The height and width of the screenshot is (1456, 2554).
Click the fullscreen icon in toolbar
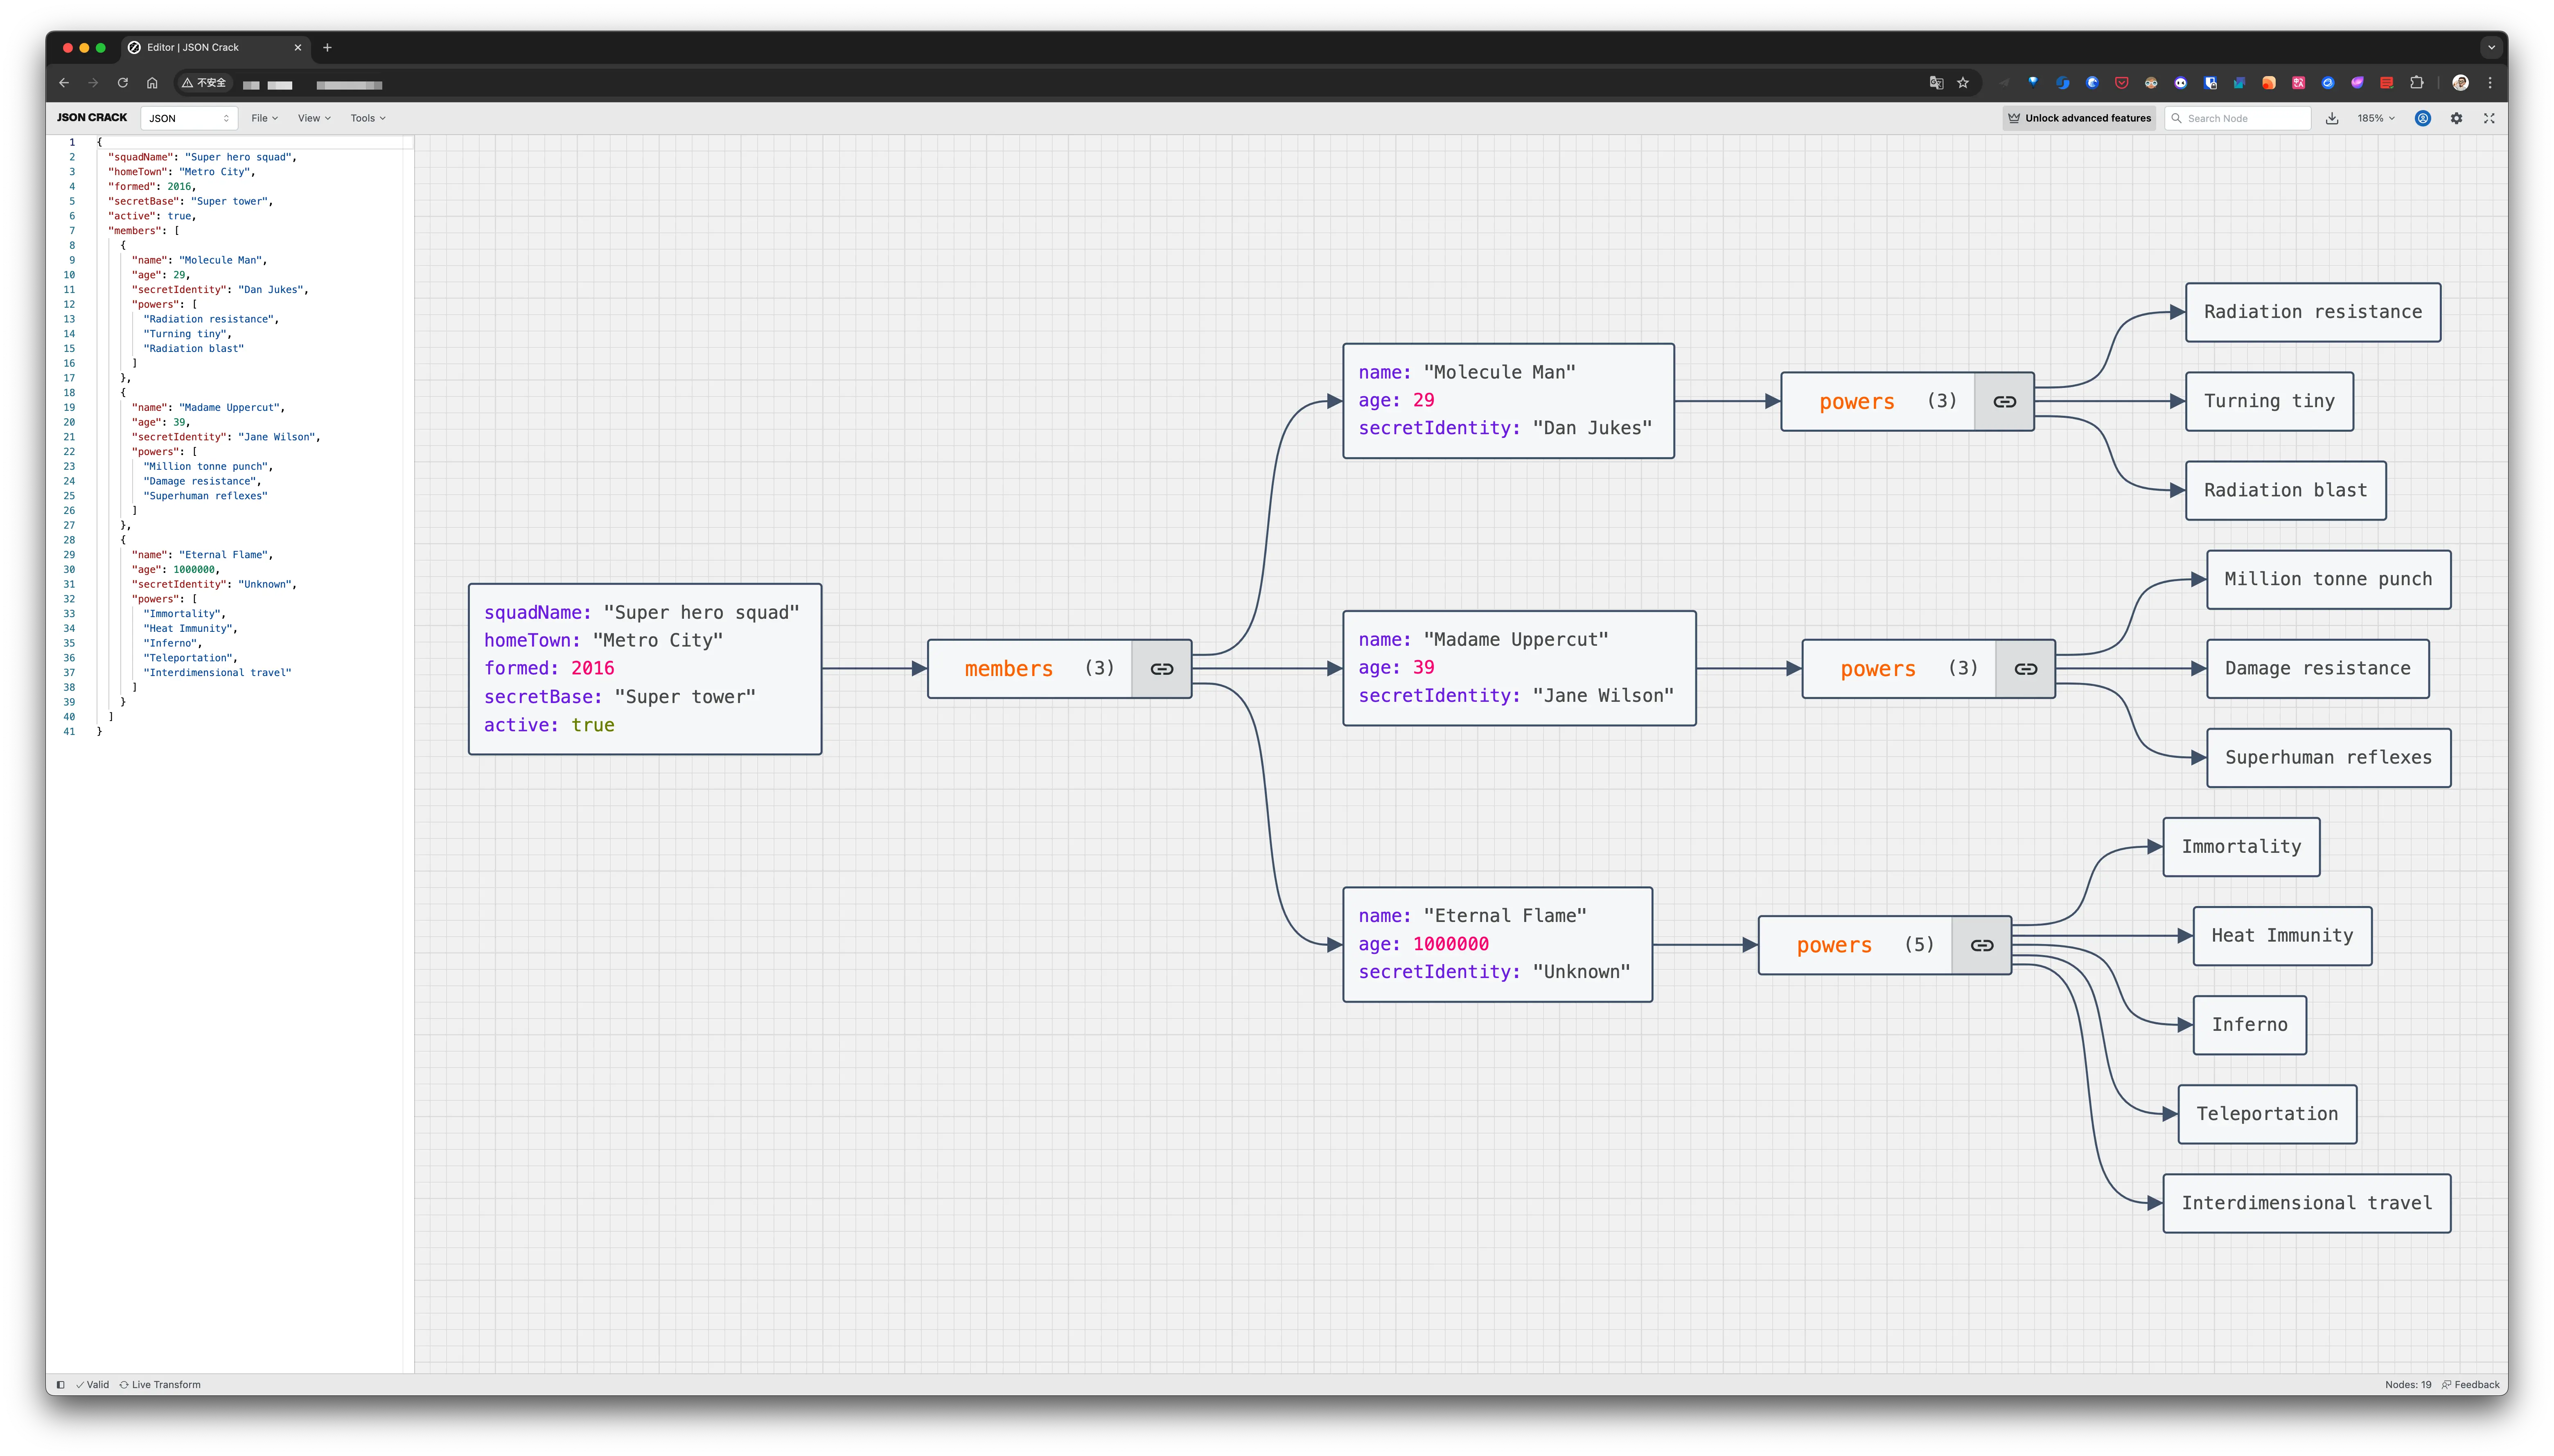point(2489,118)
